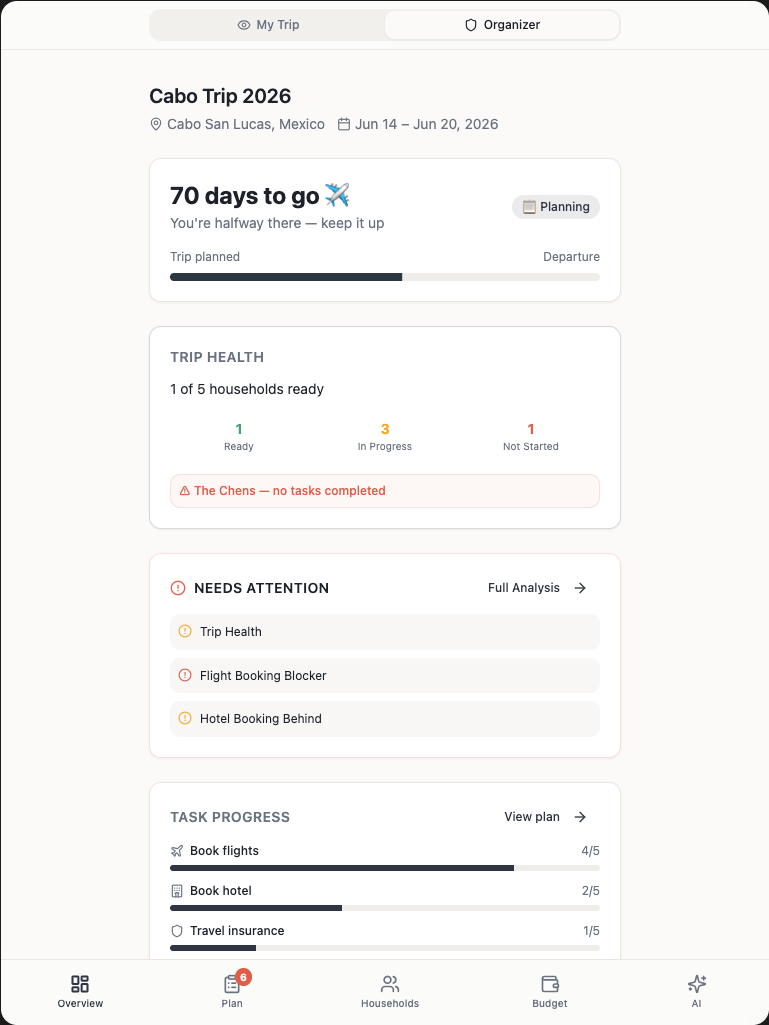Viewport: 769px width, 1025px height.
Task: Click the Planning status badge
Action: (x=556, y=207)
